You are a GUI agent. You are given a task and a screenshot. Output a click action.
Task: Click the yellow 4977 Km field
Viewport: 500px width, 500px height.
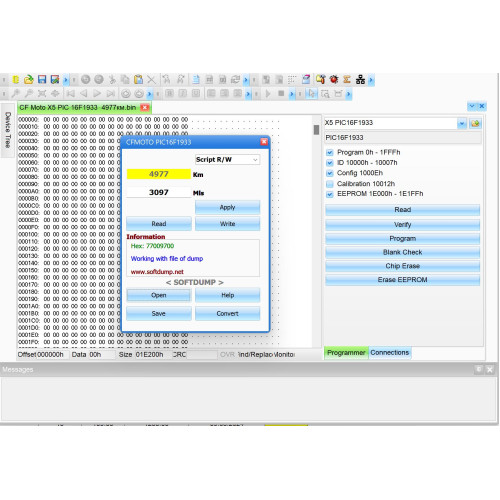pyautogui.click(x=159, y=174)
